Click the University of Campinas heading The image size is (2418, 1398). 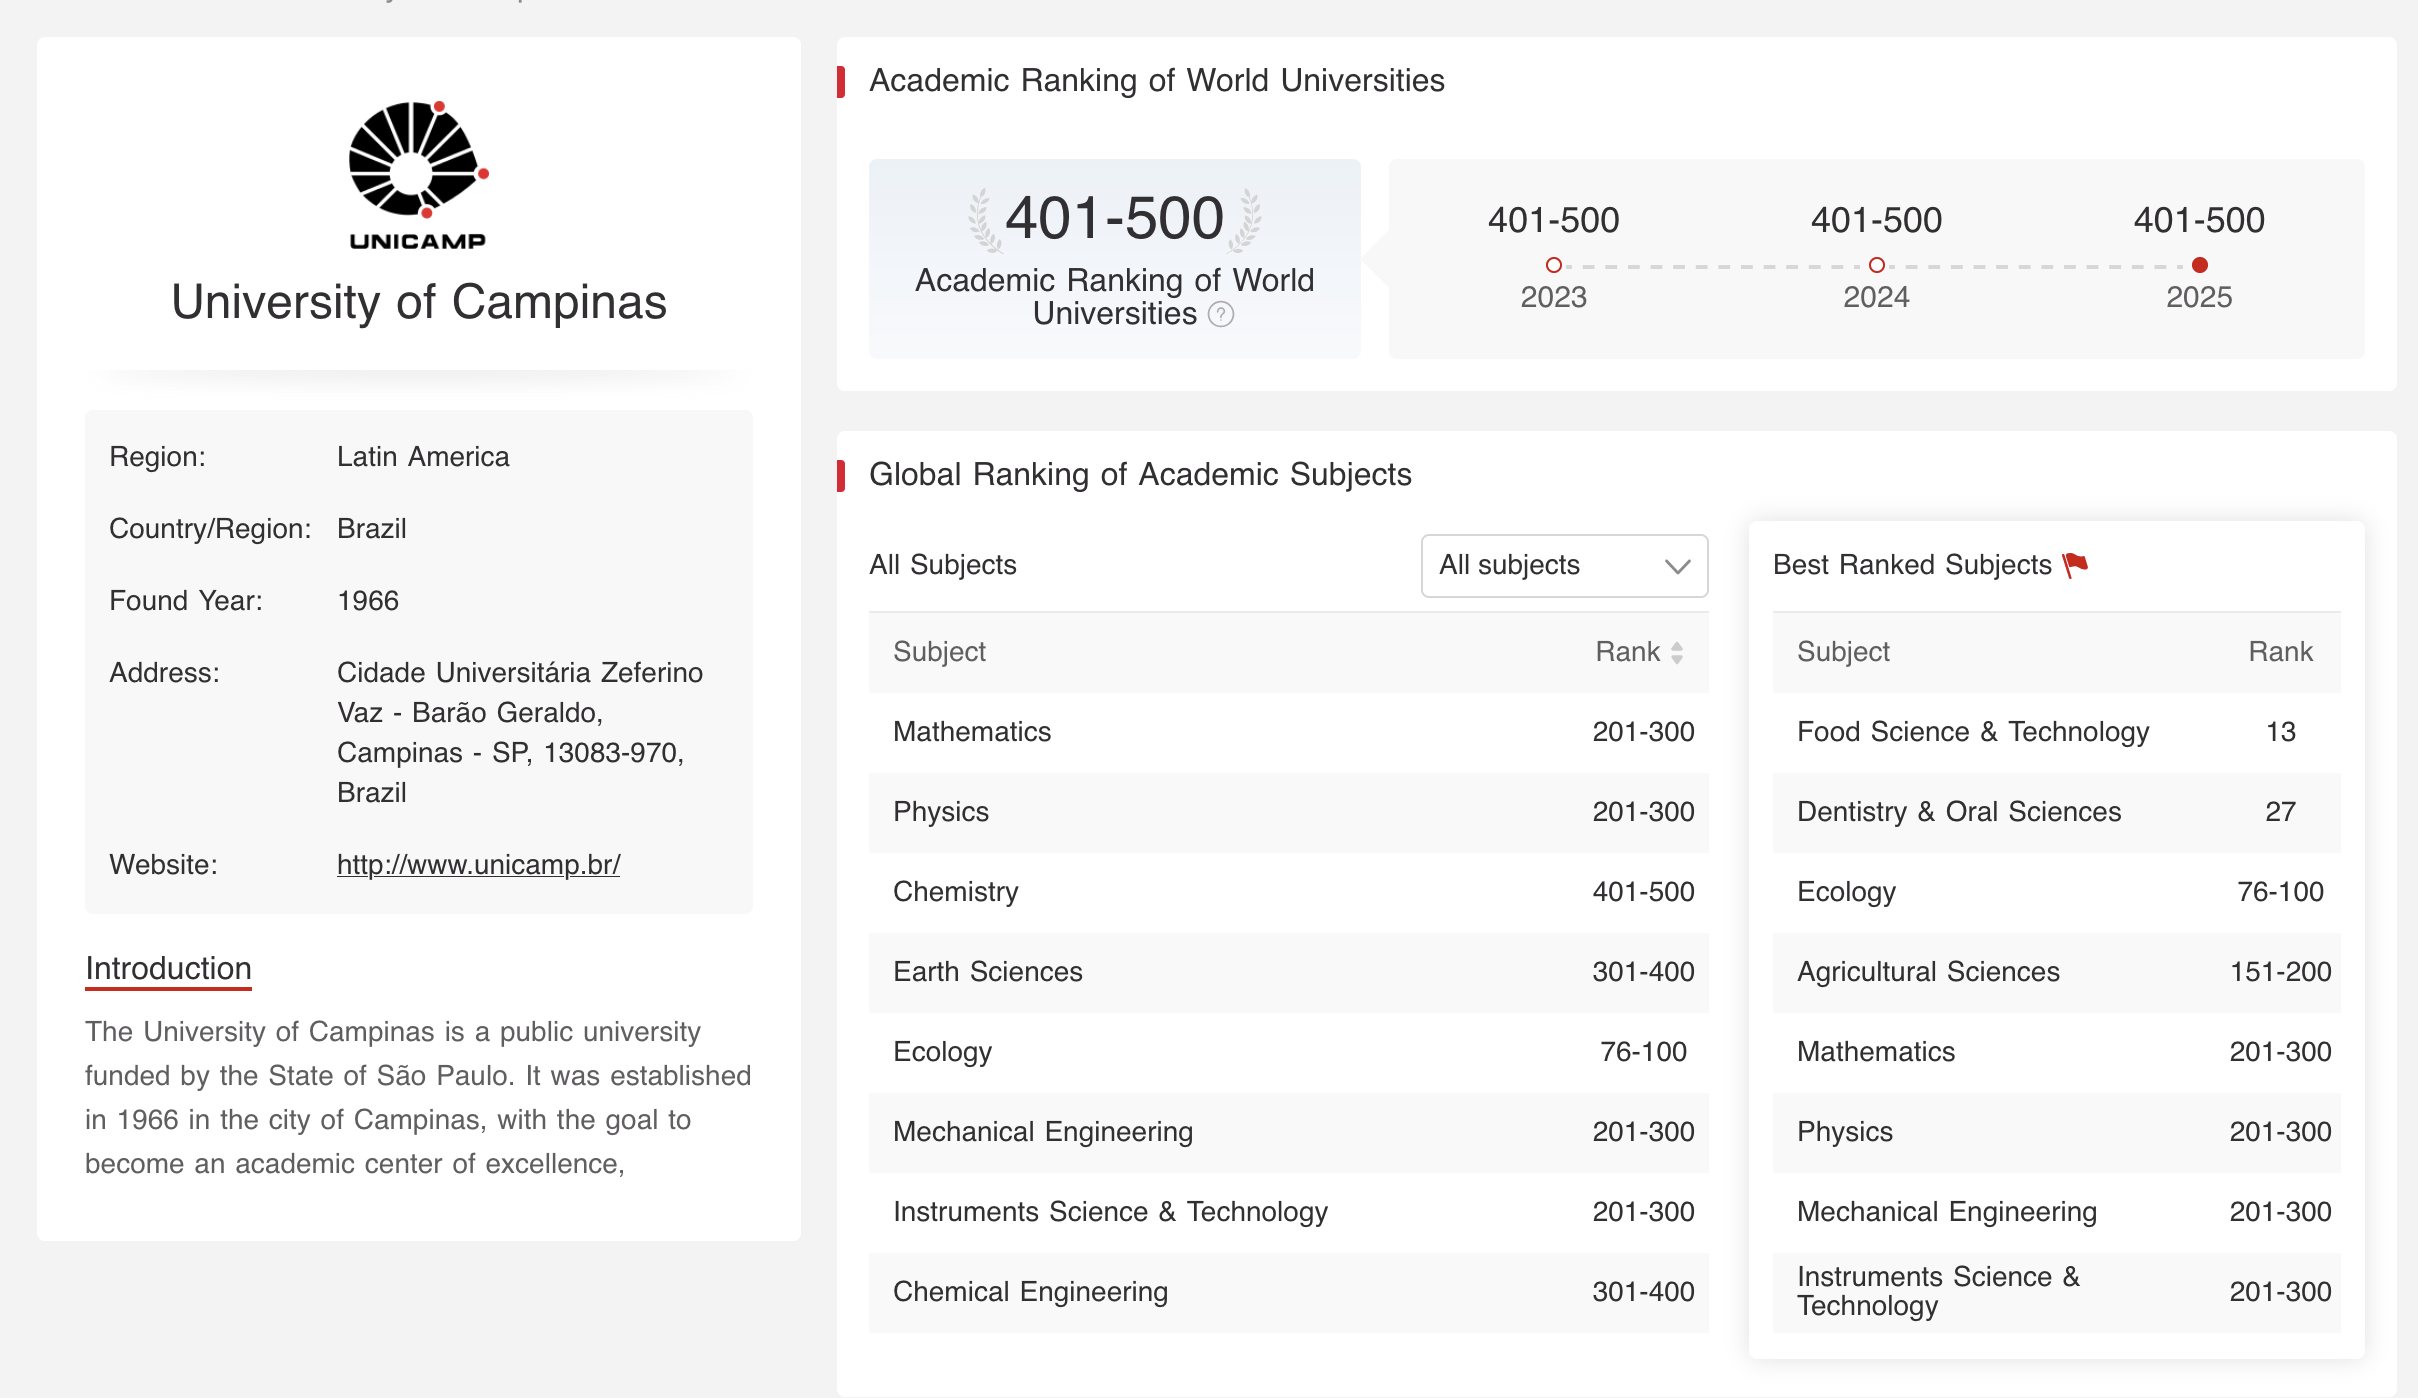pyautogui.click(x=418, y=302)
